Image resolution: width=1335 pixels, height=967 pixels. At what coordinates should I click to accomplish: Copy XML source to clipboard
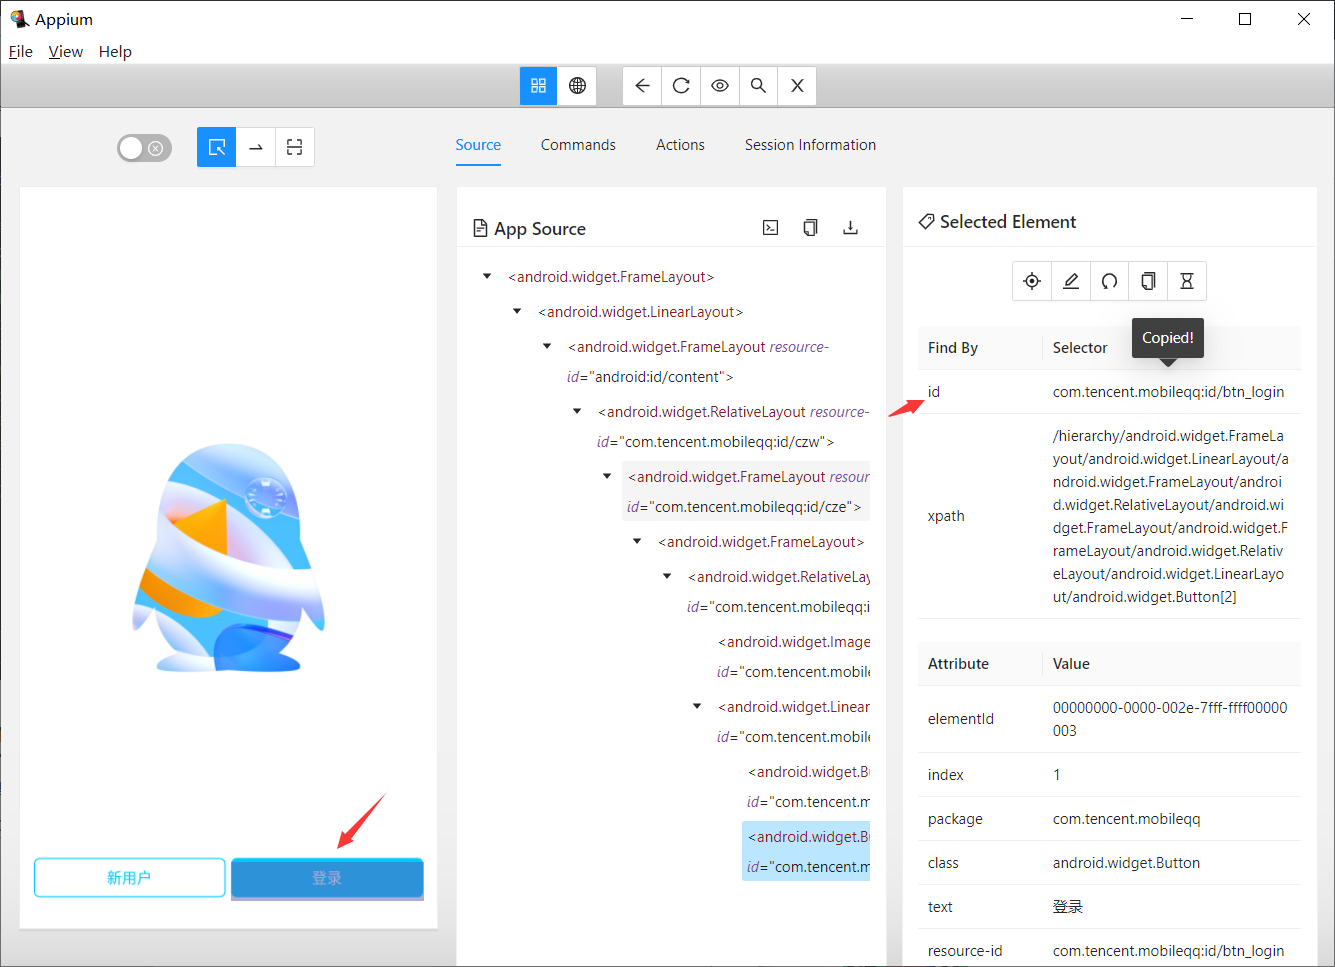coord(811,228)
